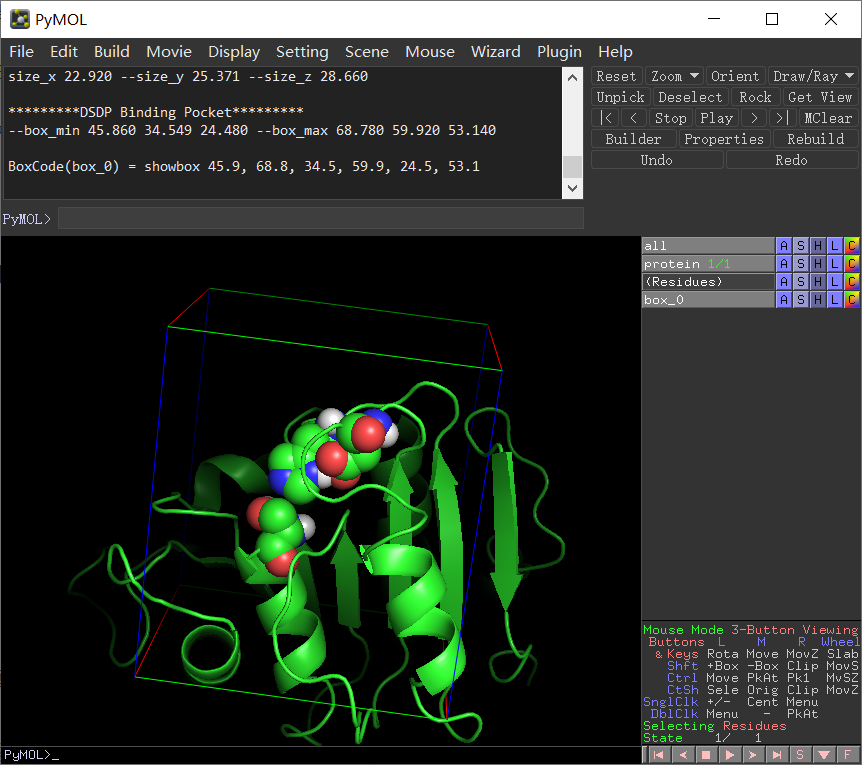
Task: Open the Zoom dropdown in the control panel
Action: (674, 75)
